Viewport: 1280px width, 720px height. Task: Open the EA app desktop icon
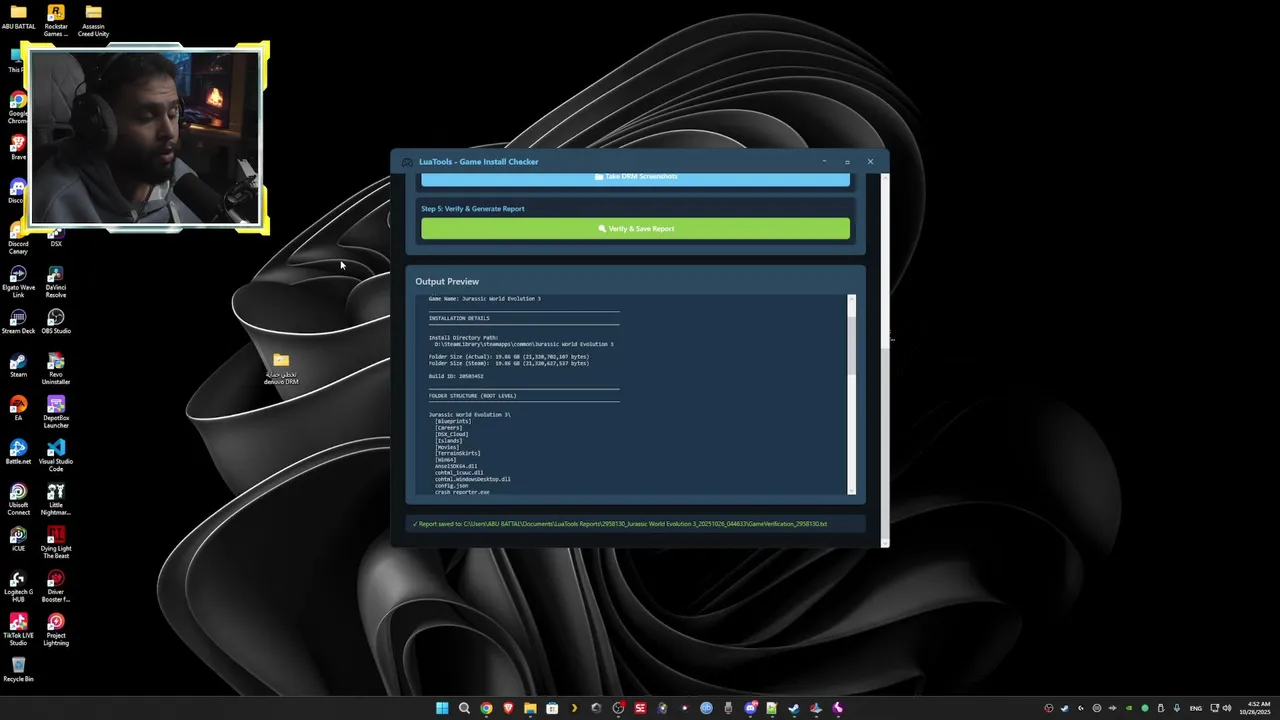(x=18, y=409)
